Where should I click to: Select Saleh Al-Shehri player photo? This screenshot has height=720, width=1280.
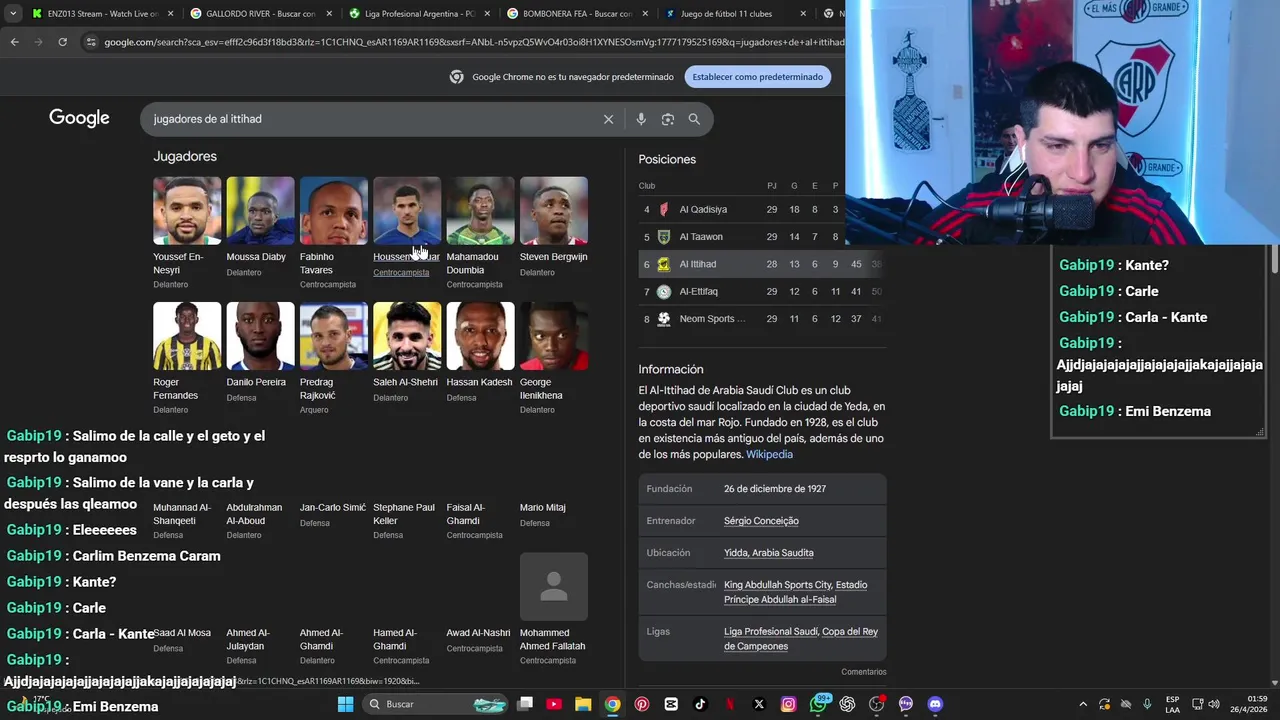(x=407, y=336)
